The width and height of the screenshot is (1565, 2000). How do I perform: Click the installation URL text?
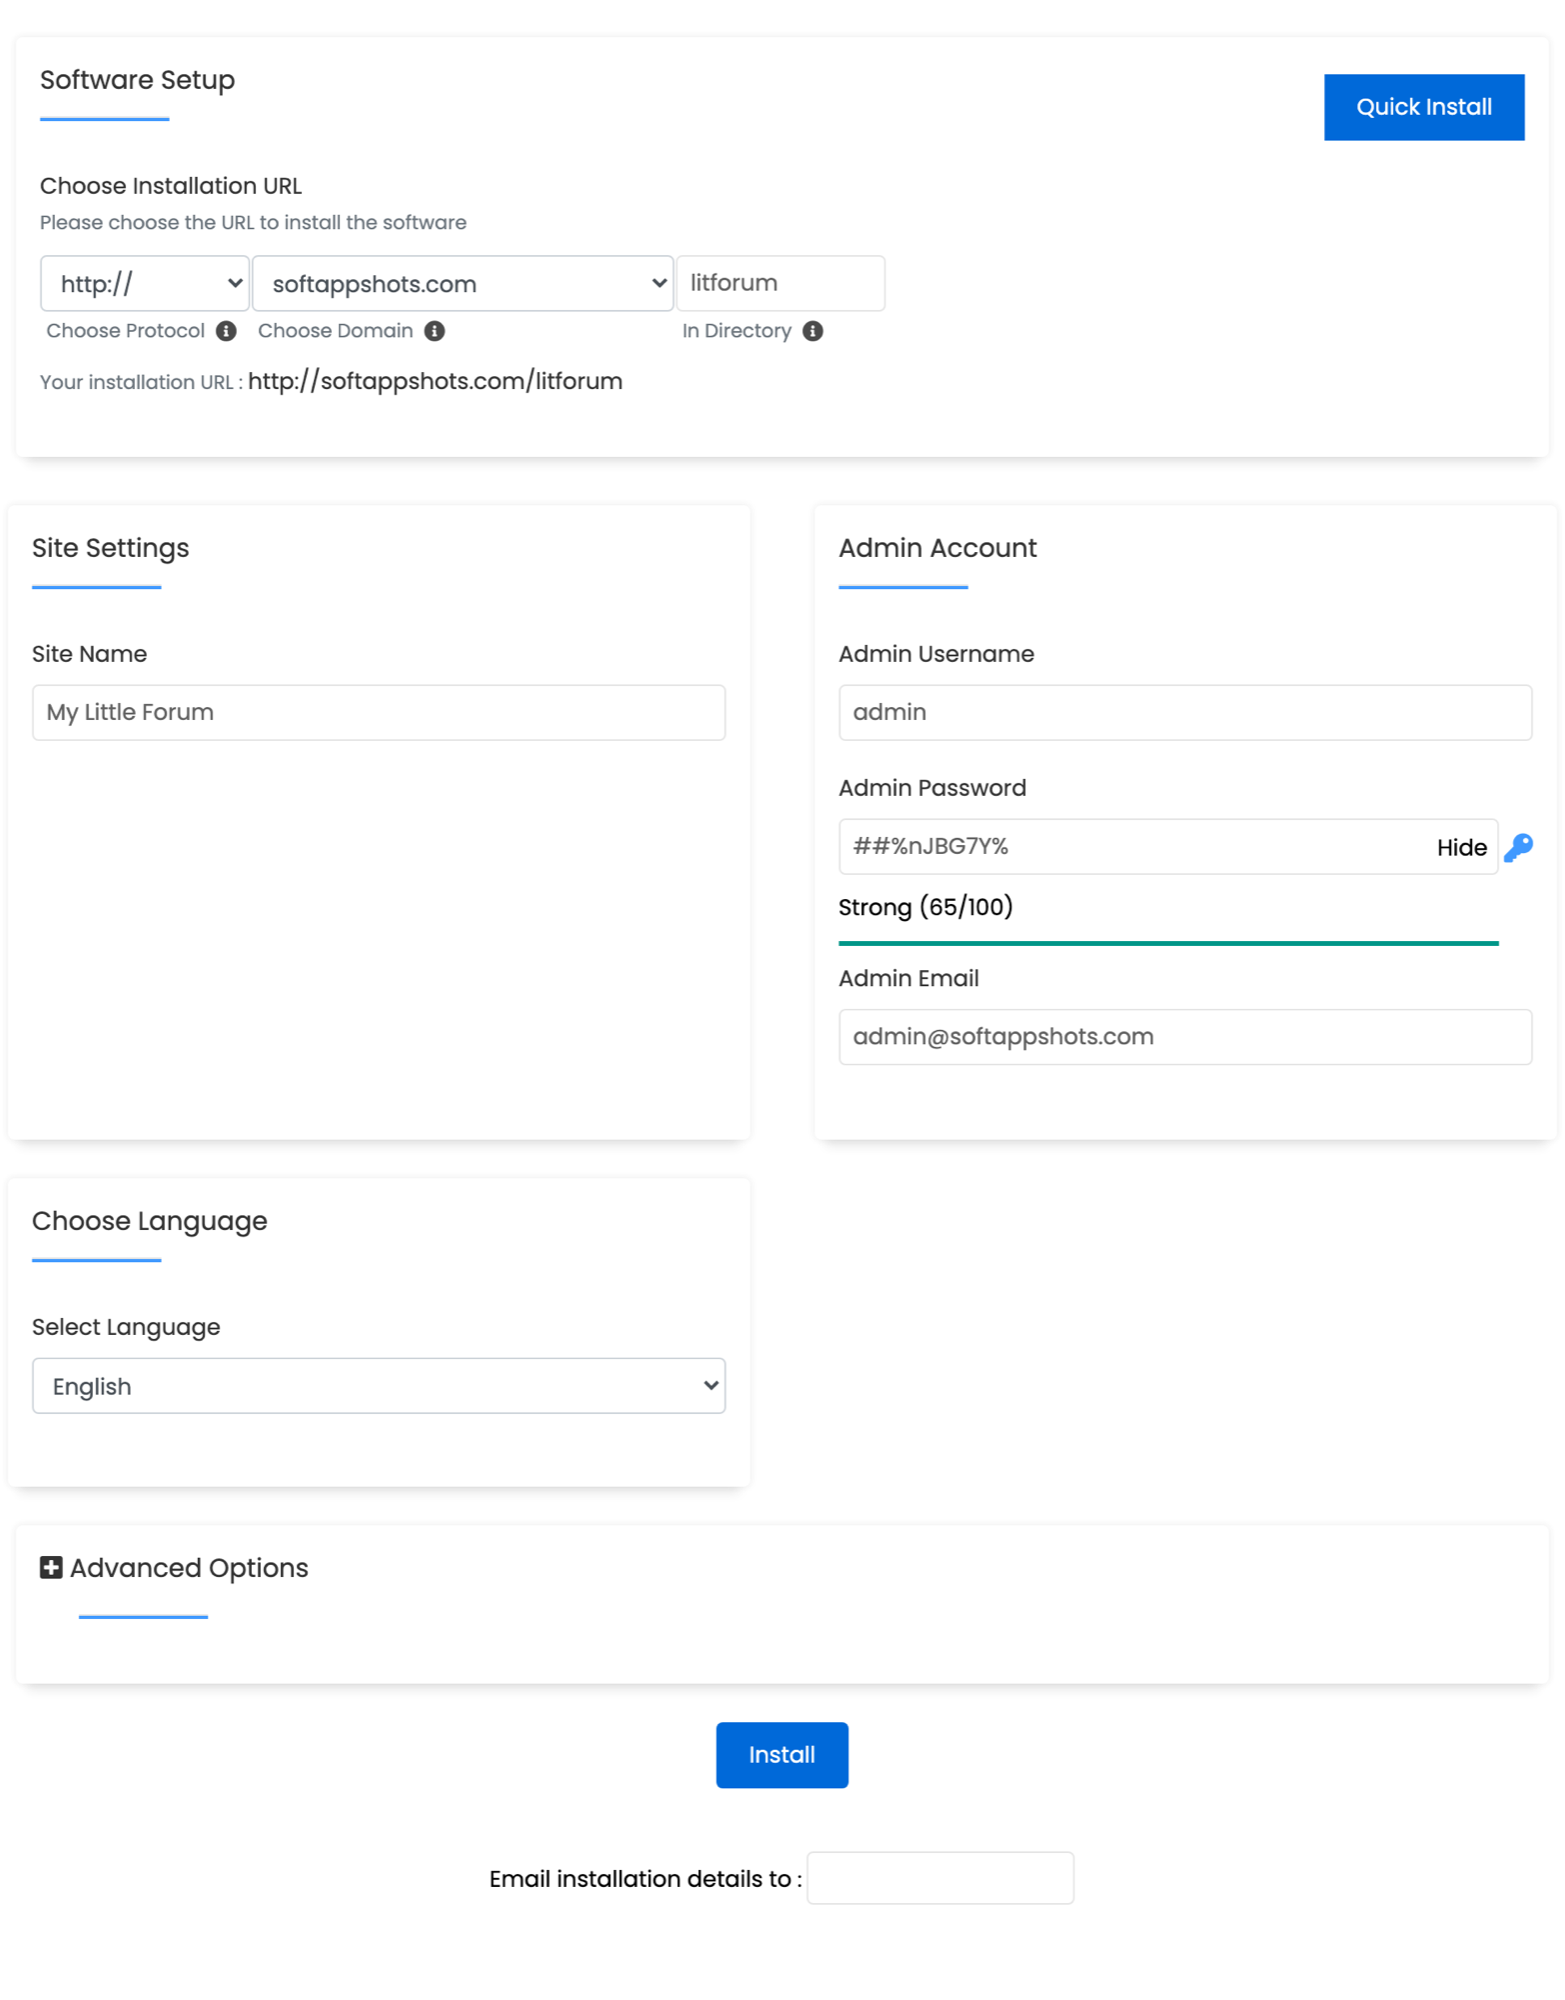(x=435, y=381)
